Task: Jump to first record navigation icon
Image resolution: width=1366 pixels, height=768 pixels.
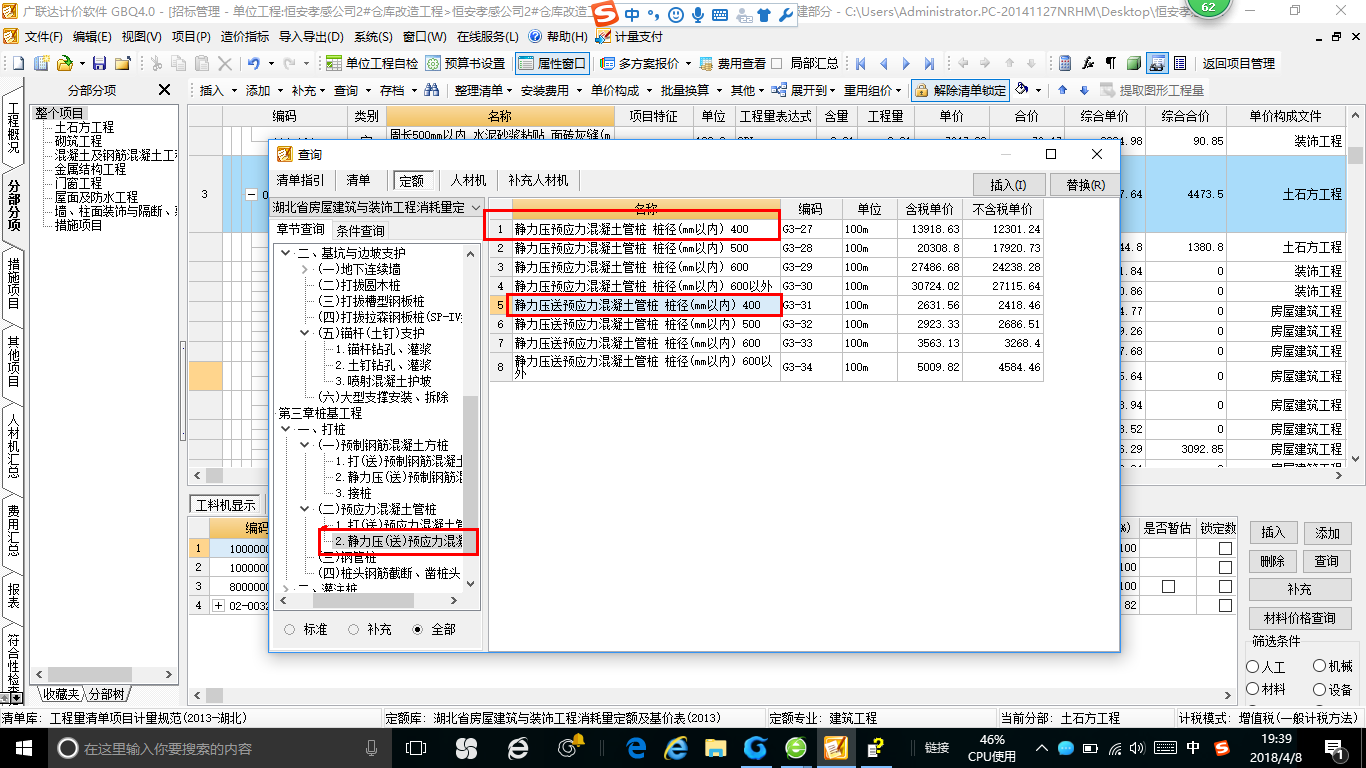Action: tap(861, 63)
